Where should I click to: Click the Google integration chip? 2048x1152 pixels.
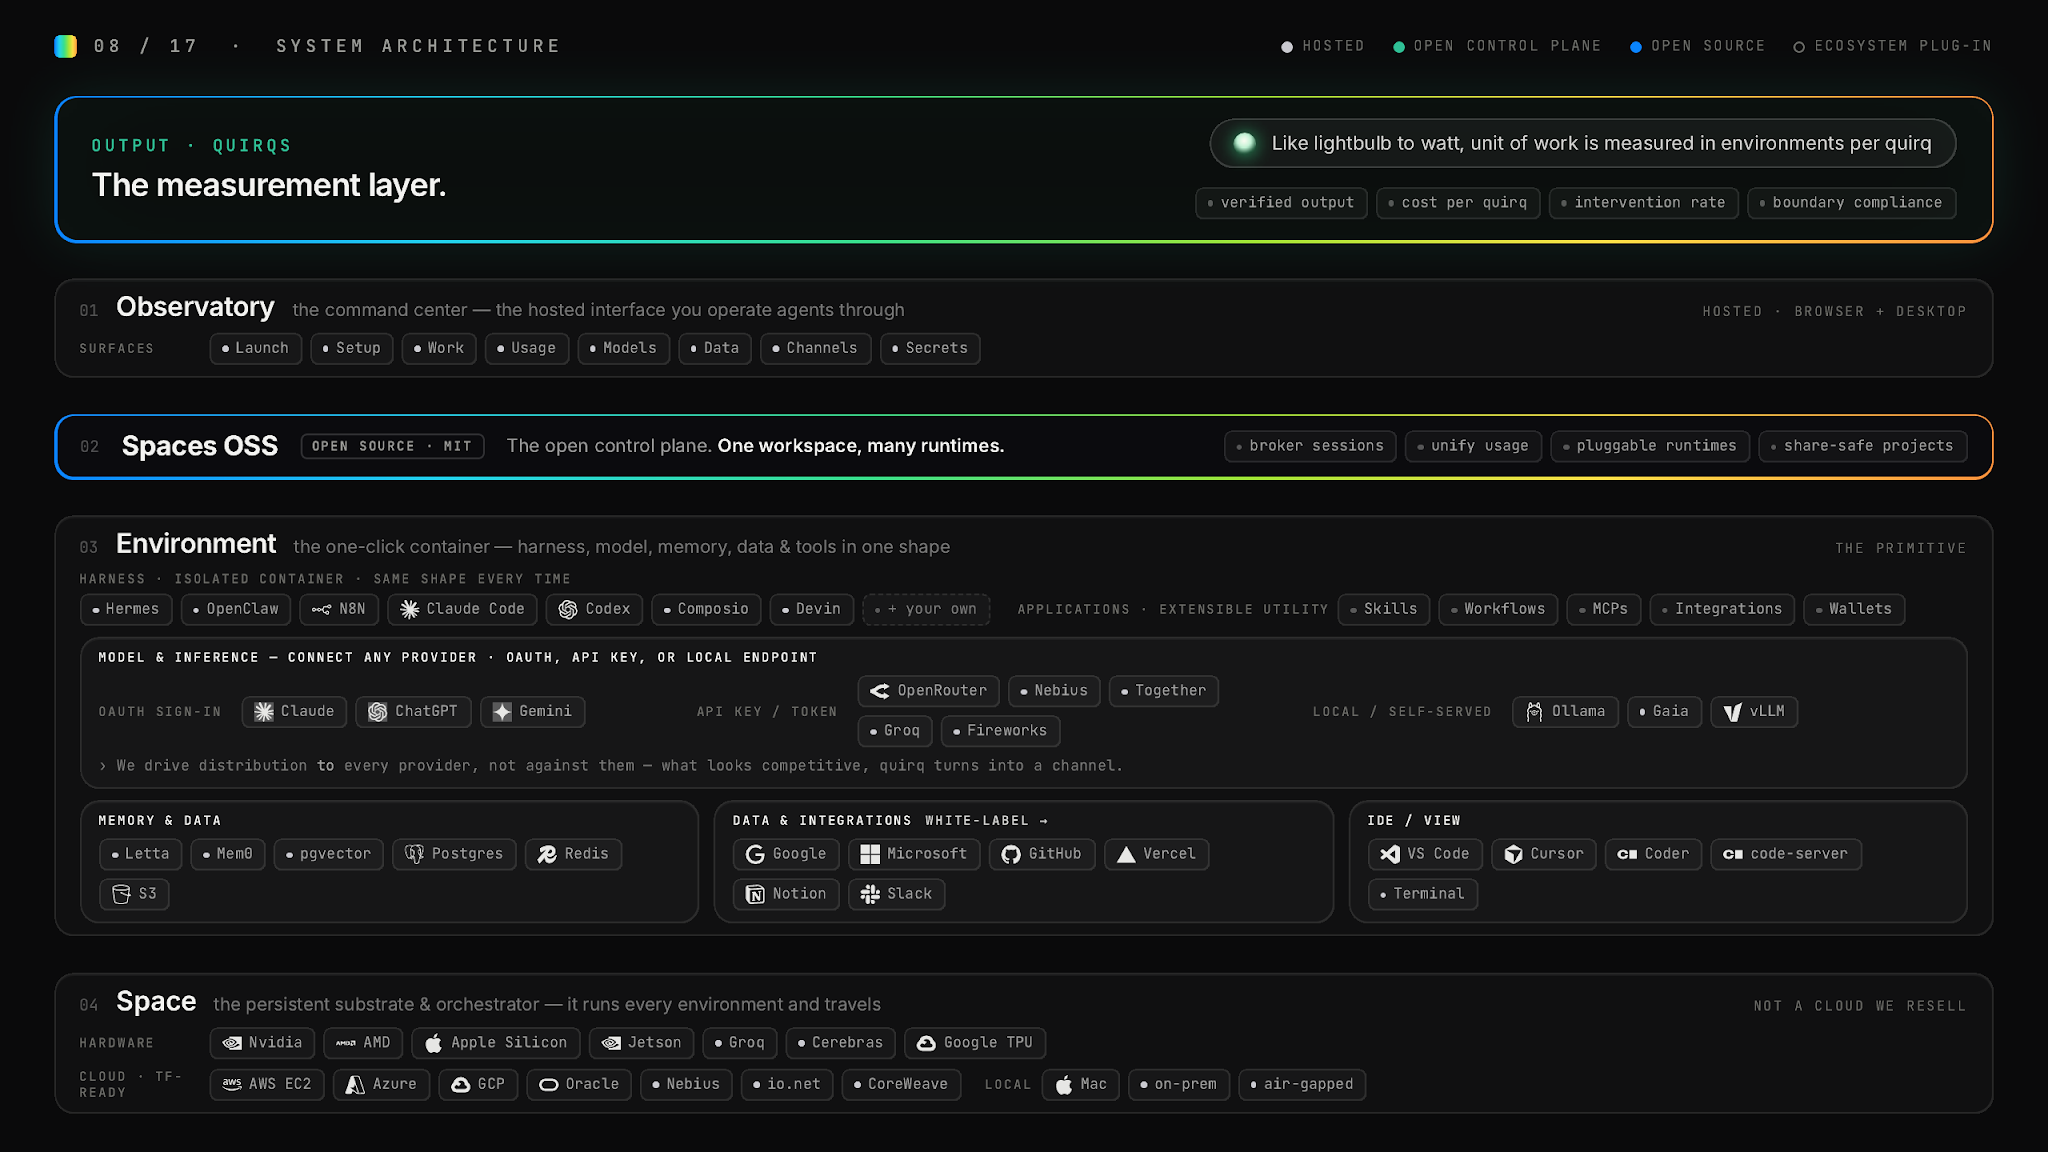click(x=786, y=854)
